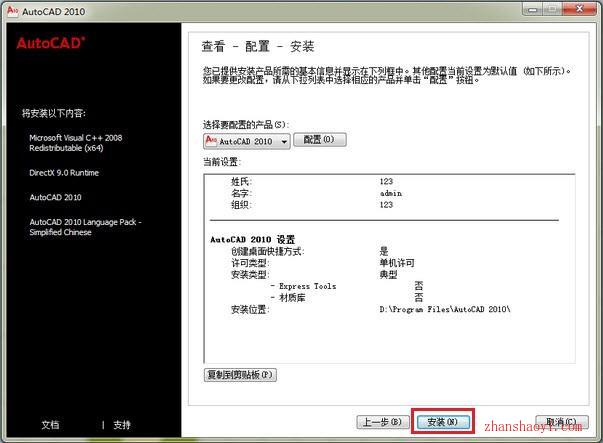This screenshot has height=443, width=603.
Task: Click the 组织 label row
Action: [x=241, y=205]
